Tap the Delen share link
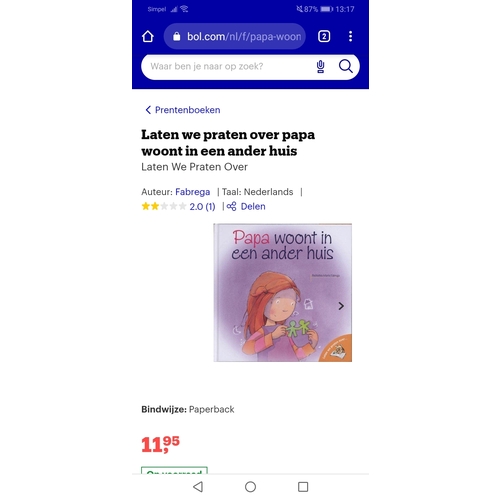This screenshot has height=500, width=500. (253, 206)
